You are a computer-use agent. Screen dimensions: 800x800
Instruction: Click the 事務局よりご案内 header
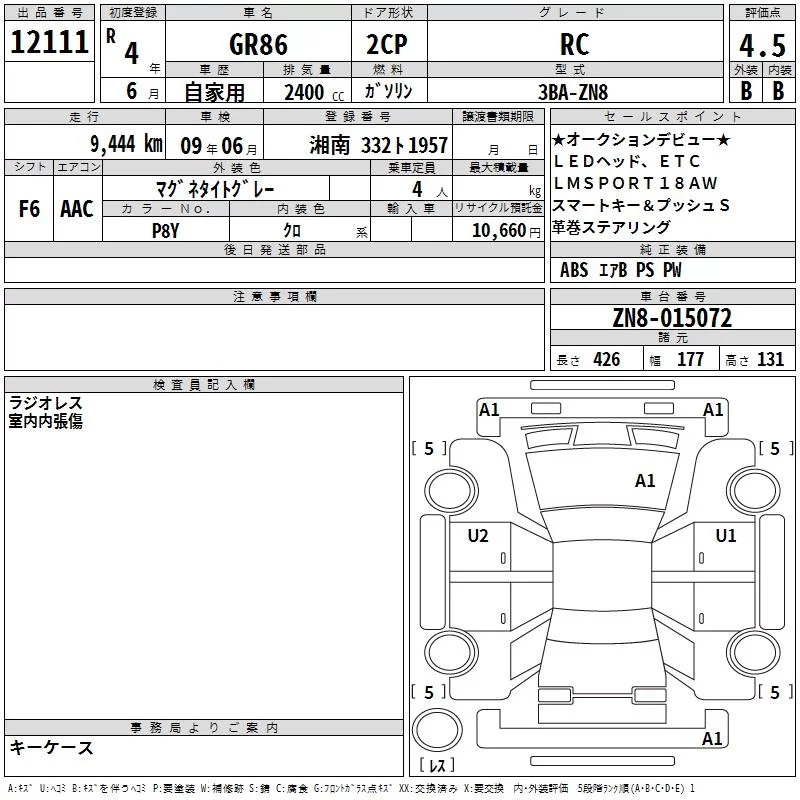204,728
